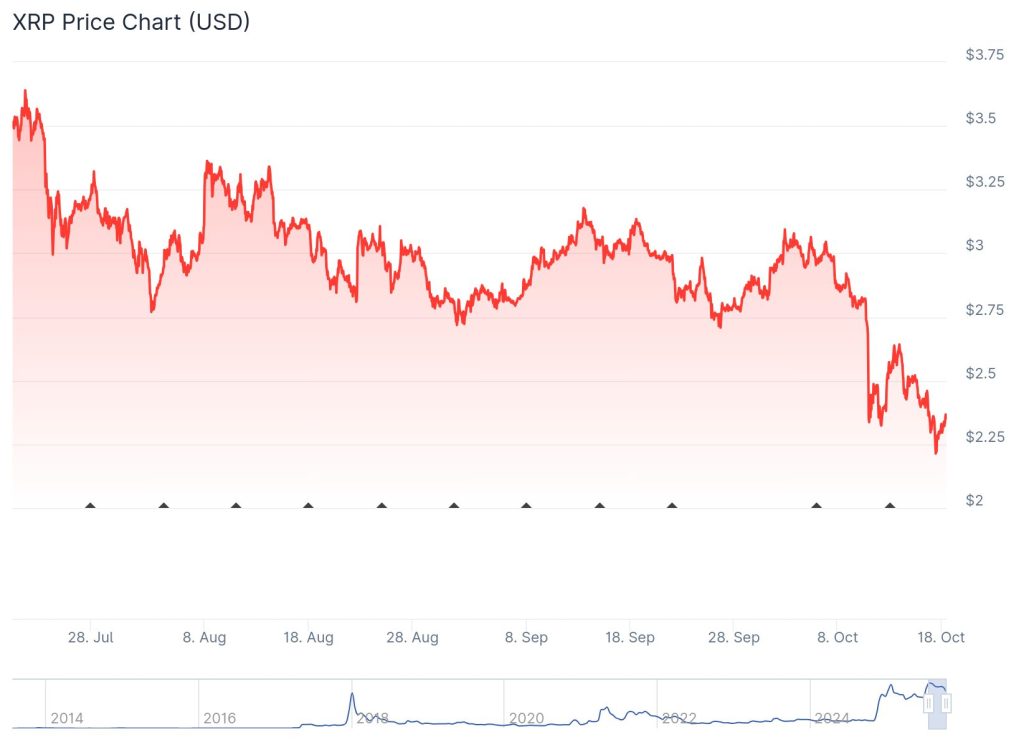Jump to 2014 in the overview navigator

pyautogui.click(x=66, y=718)
